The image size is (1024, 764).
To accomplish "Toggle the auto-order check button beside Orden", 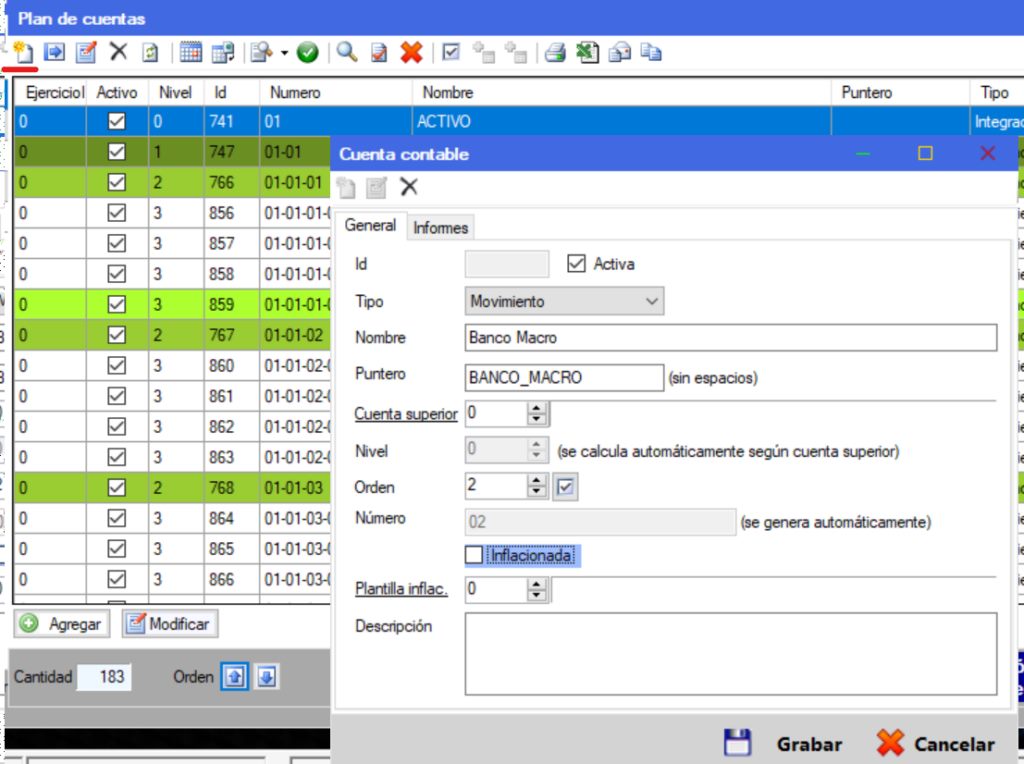I will coord(566,486).
